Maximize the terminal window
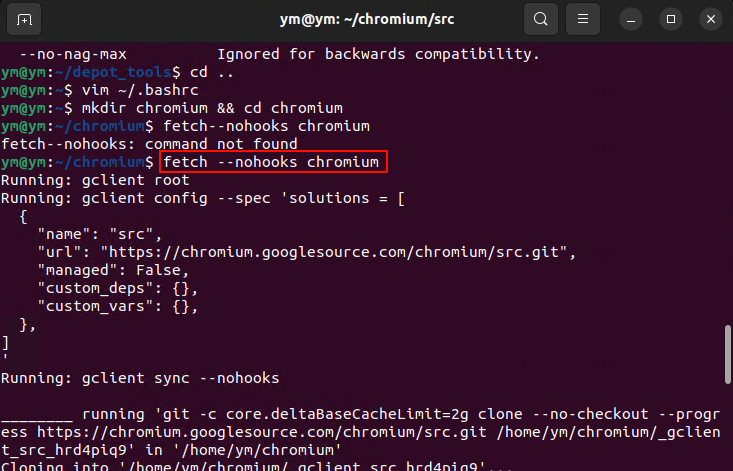 (671, 20)
